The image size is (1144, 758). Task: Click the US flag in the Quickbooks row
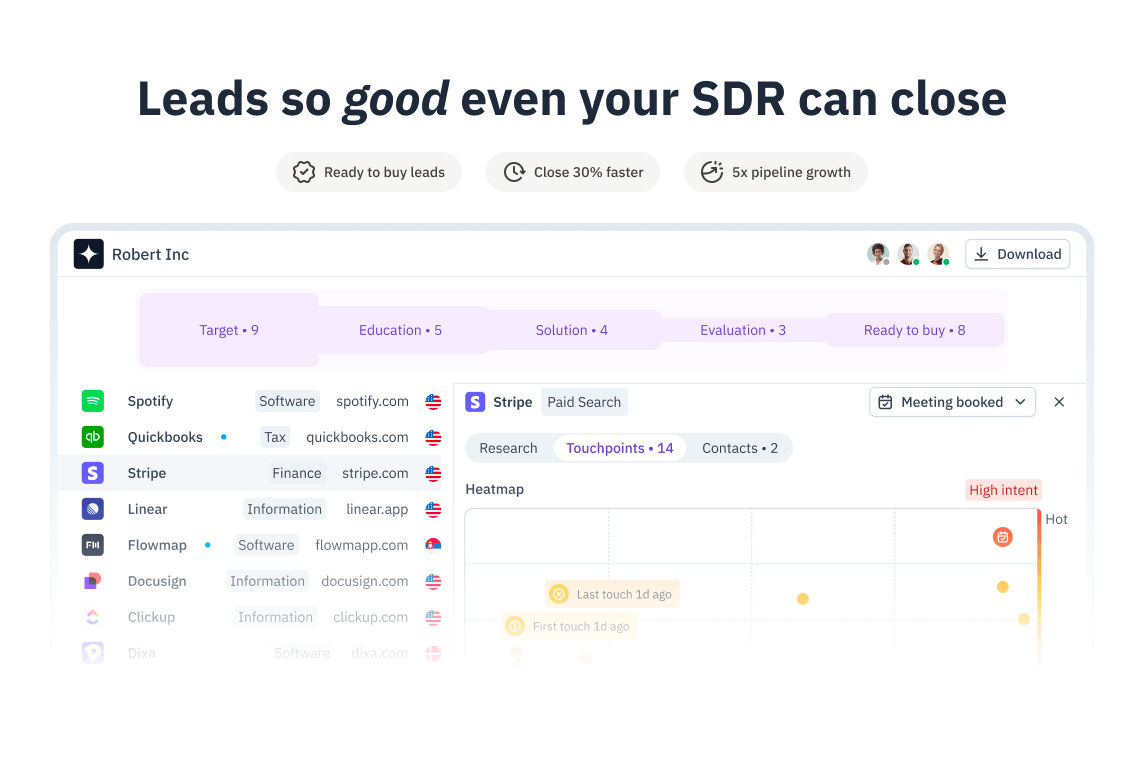pyautogui.click(x=433, y=437)
